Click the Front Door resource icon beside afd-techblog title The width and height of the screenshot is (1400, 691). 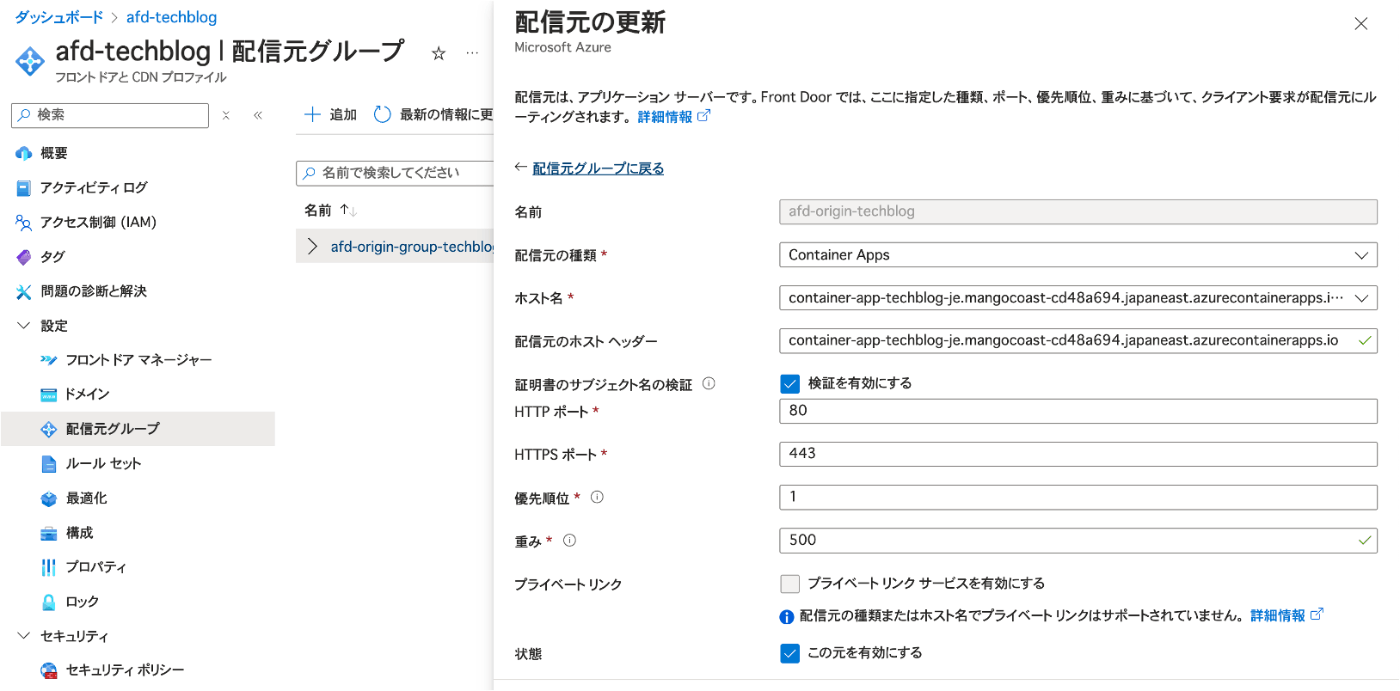[30, 61]
